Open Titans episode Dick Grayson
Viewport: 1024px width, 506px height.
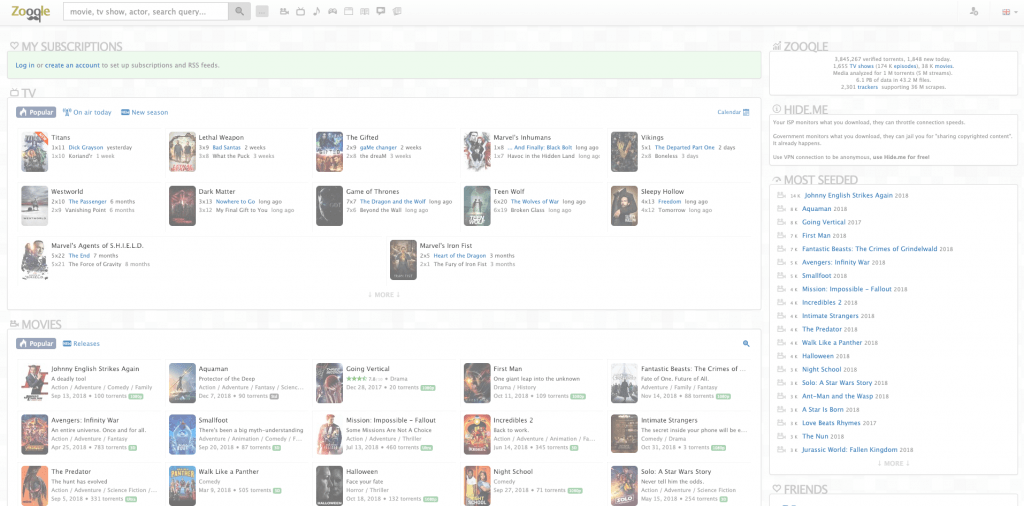tap(86, 148)
